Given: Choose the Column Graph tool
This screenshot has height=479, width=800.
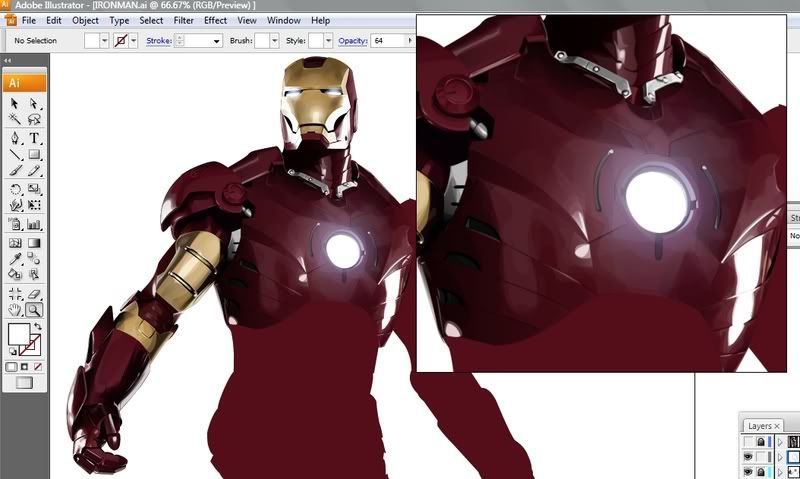Looking at the screenshot, I should coord(34,224).
